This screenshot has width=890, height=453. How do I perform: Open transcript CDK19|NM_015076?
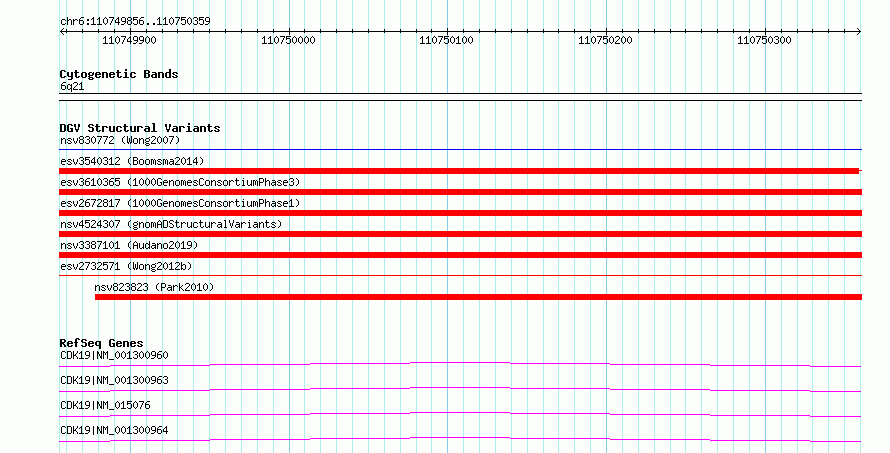pos(105,405)
